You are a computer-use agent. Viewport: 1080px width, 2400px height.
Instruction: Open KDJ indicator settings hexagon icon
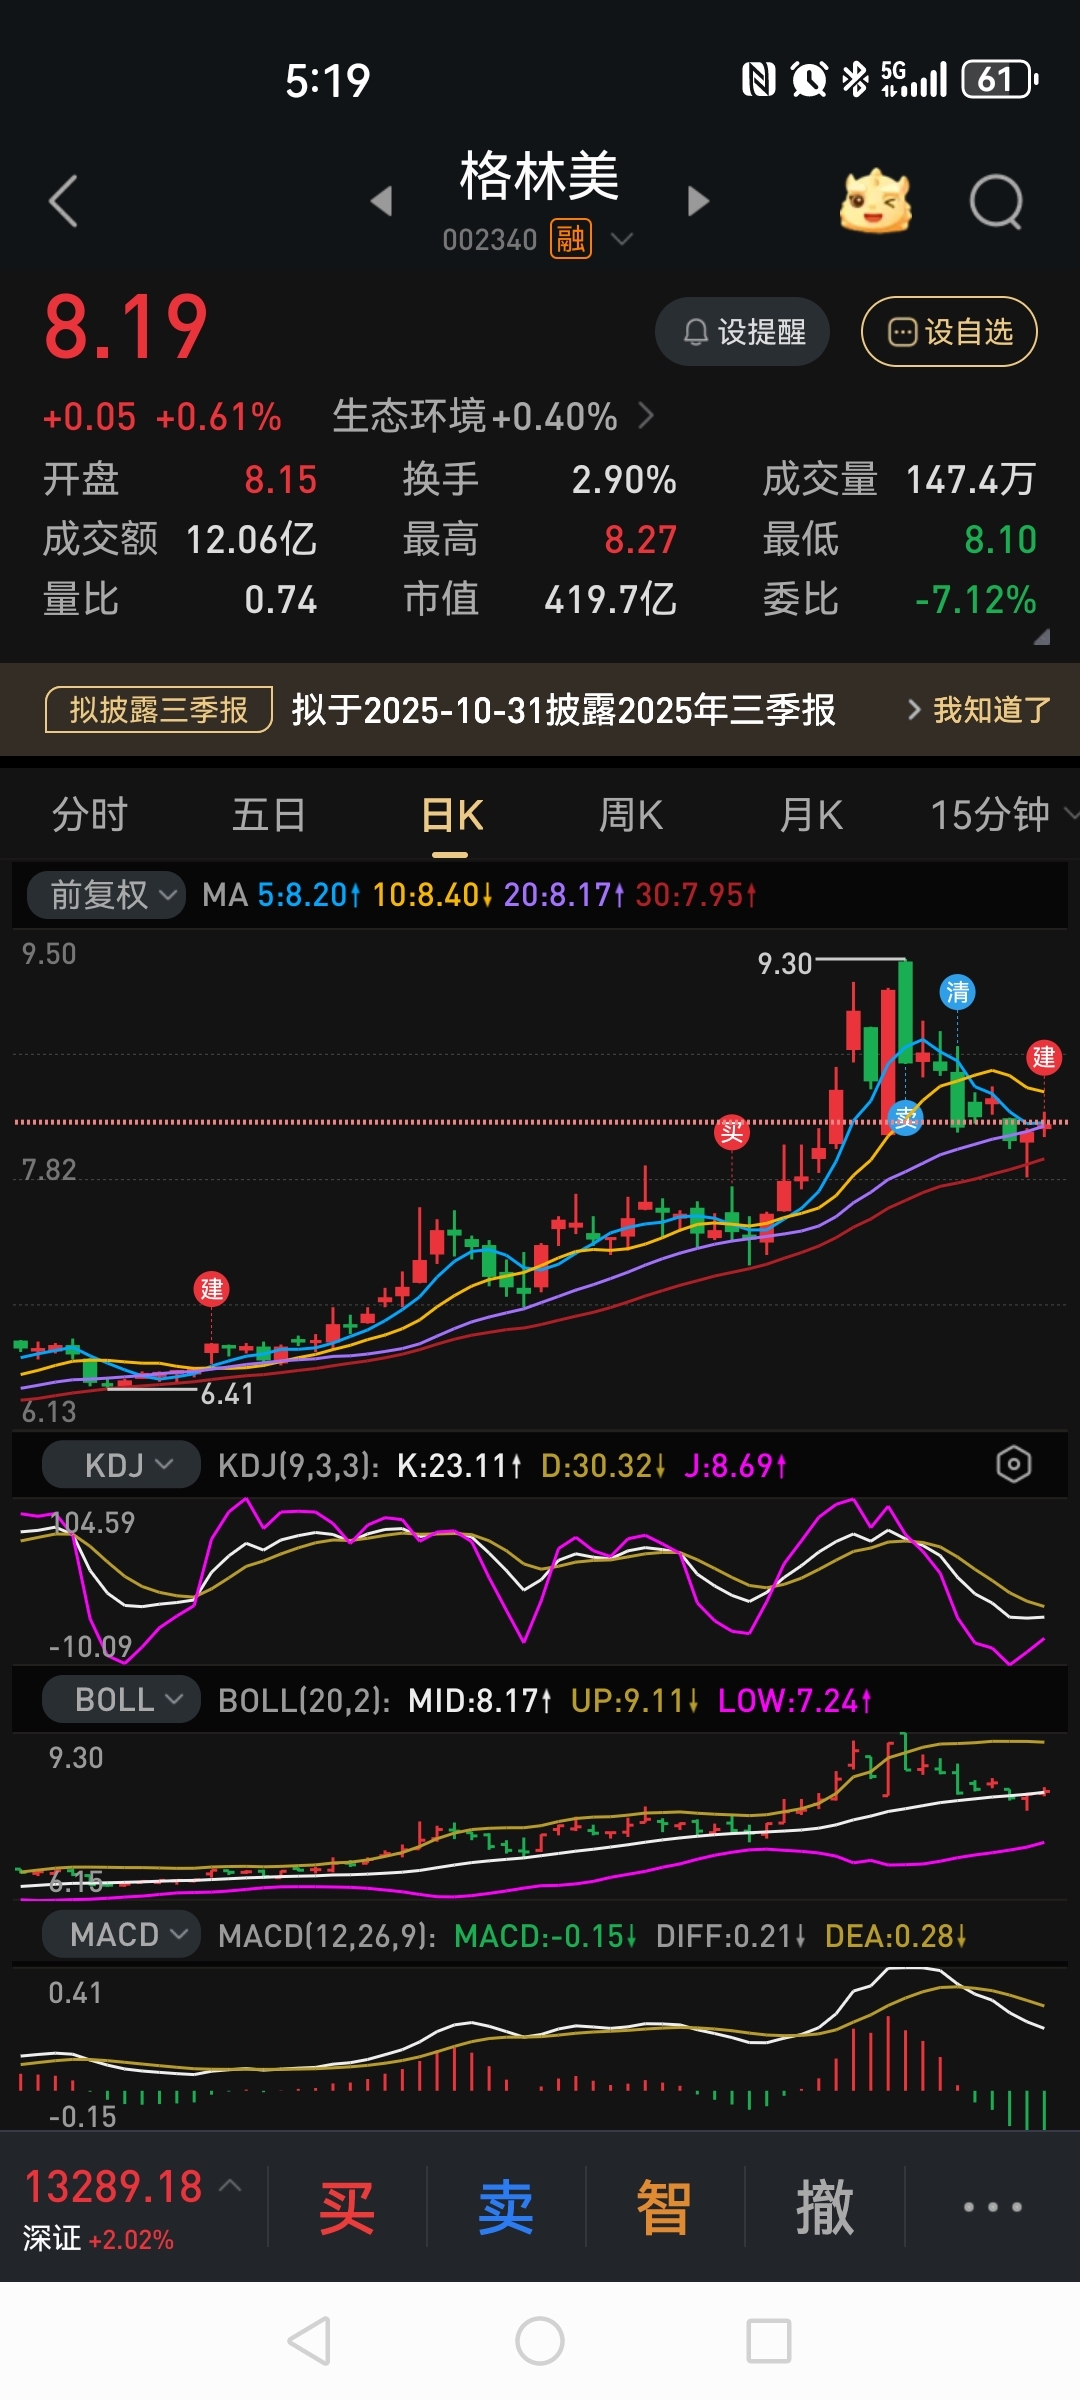pyautogui.click(x=1013, y=1465)
